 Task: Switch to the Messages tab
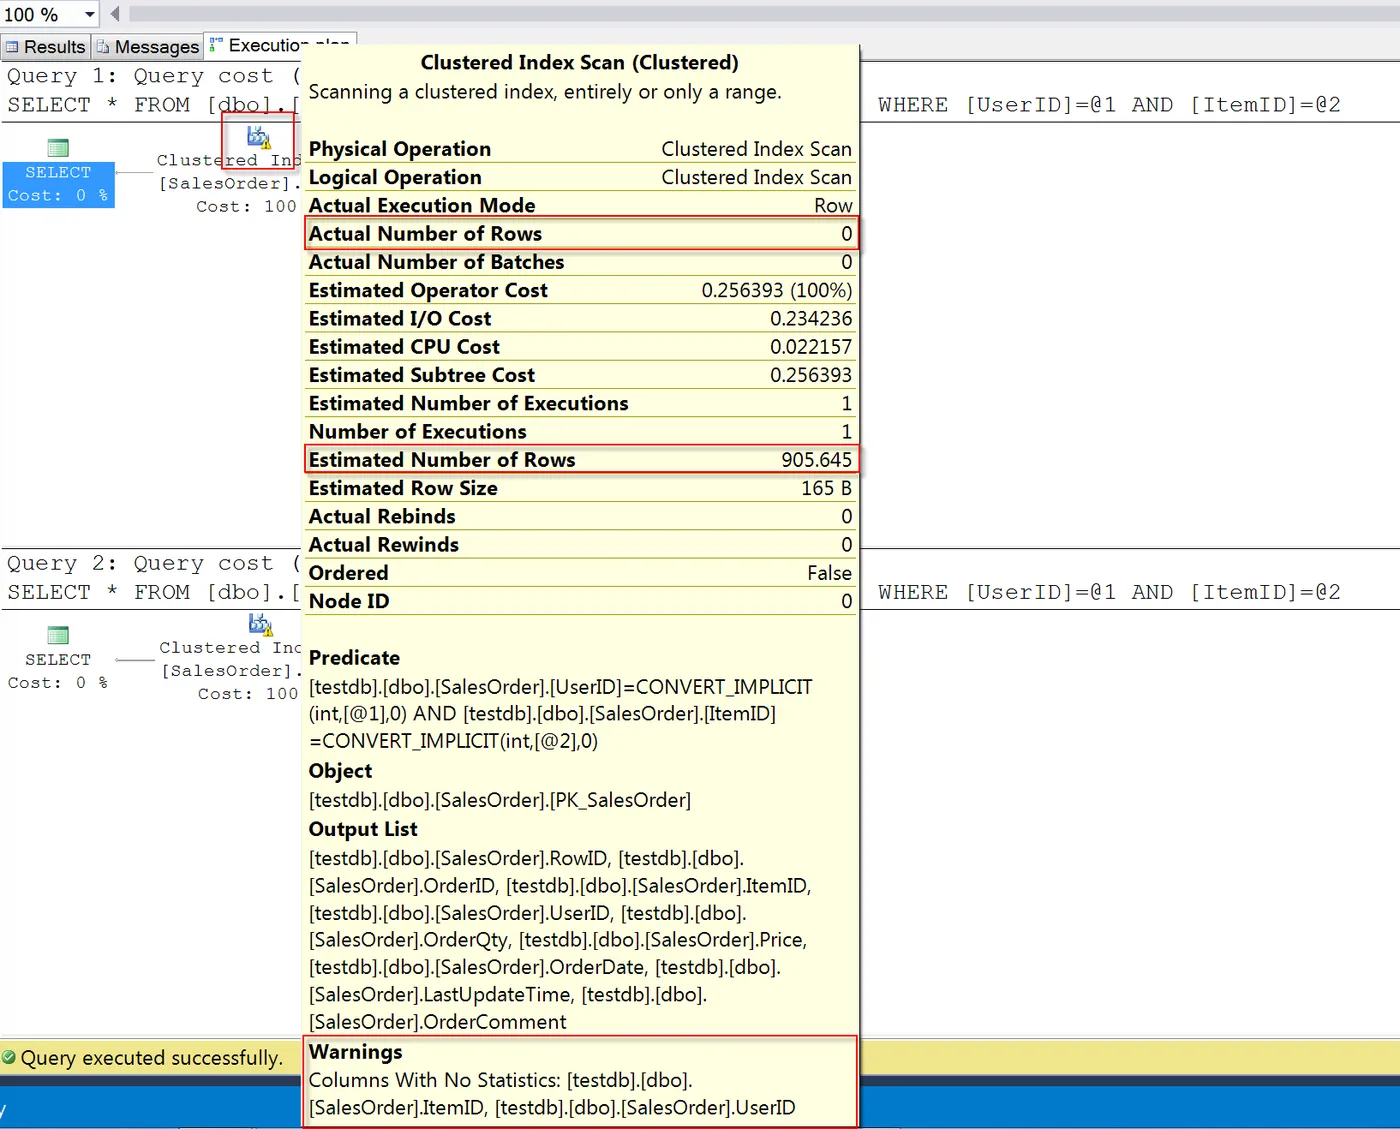pyautogui.click(x=148, y=47)
